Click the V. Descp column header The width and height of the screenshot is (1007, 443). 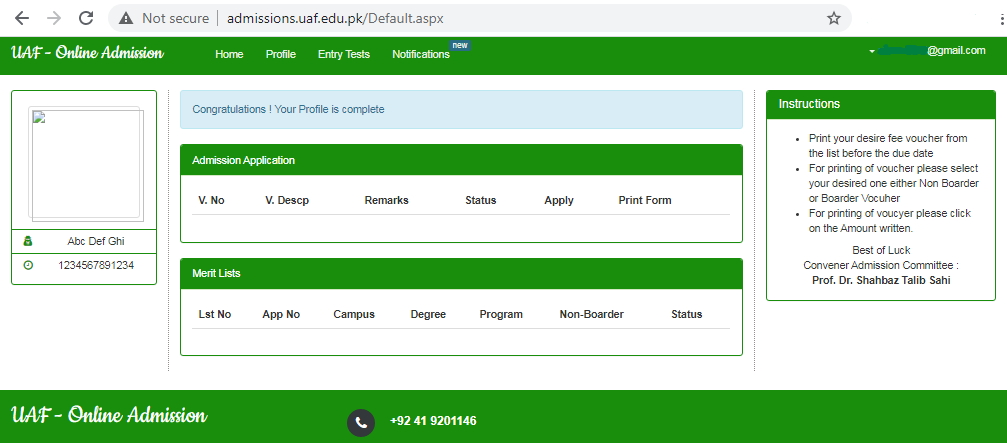click(x=287, y=200)
